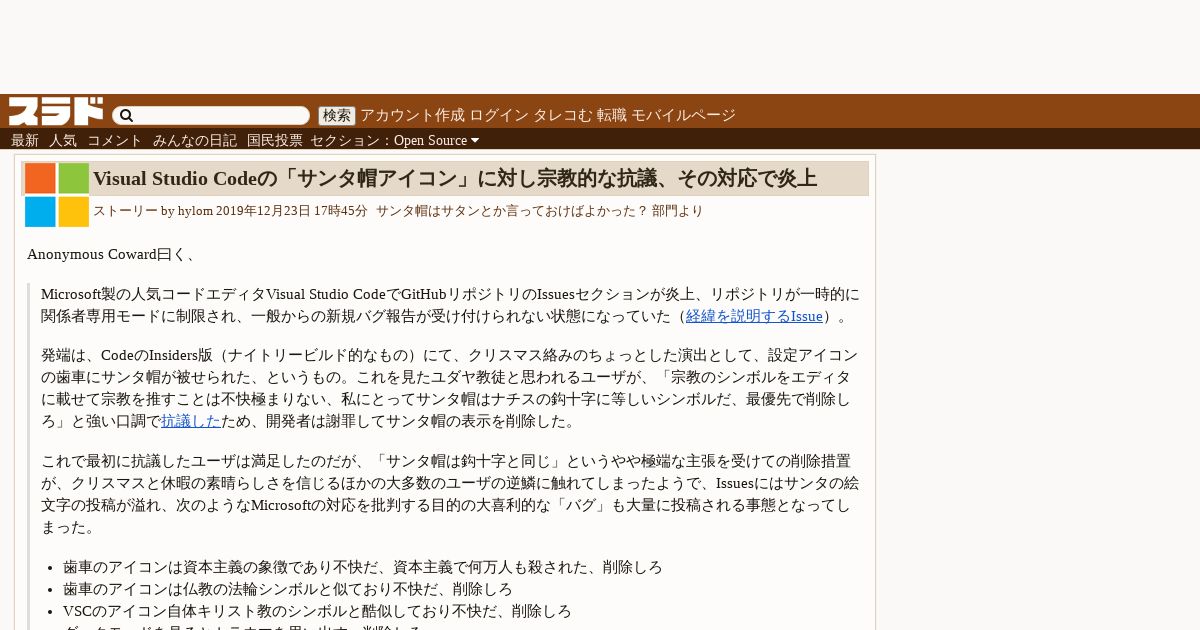Select the 人気 menu item
The width and height of the screenshot is (1200, 630).
pyautogui.click(x=63, y=140)
